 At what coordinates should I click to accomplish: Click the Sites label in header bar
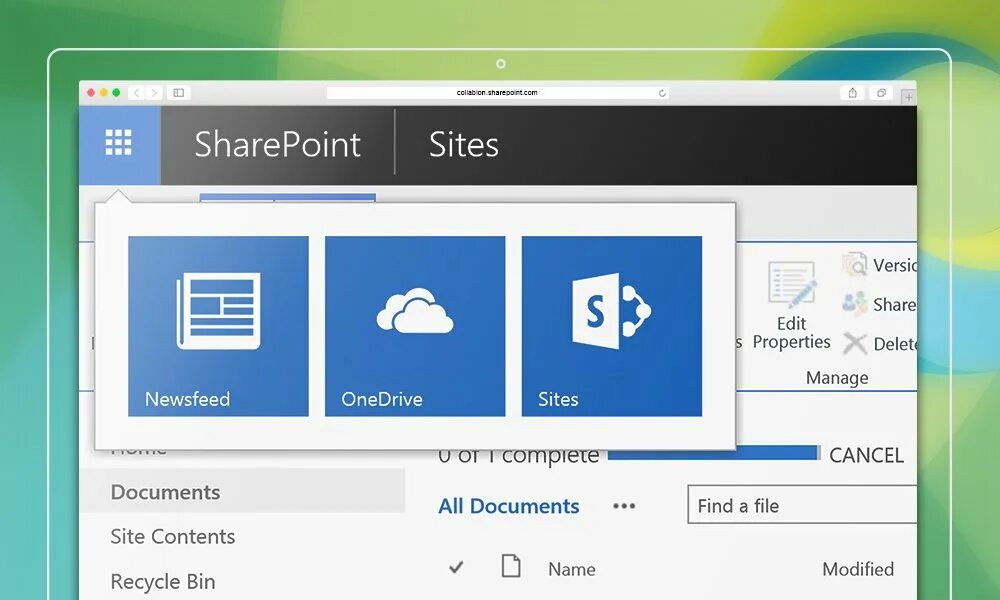click(x=464, y=144)
